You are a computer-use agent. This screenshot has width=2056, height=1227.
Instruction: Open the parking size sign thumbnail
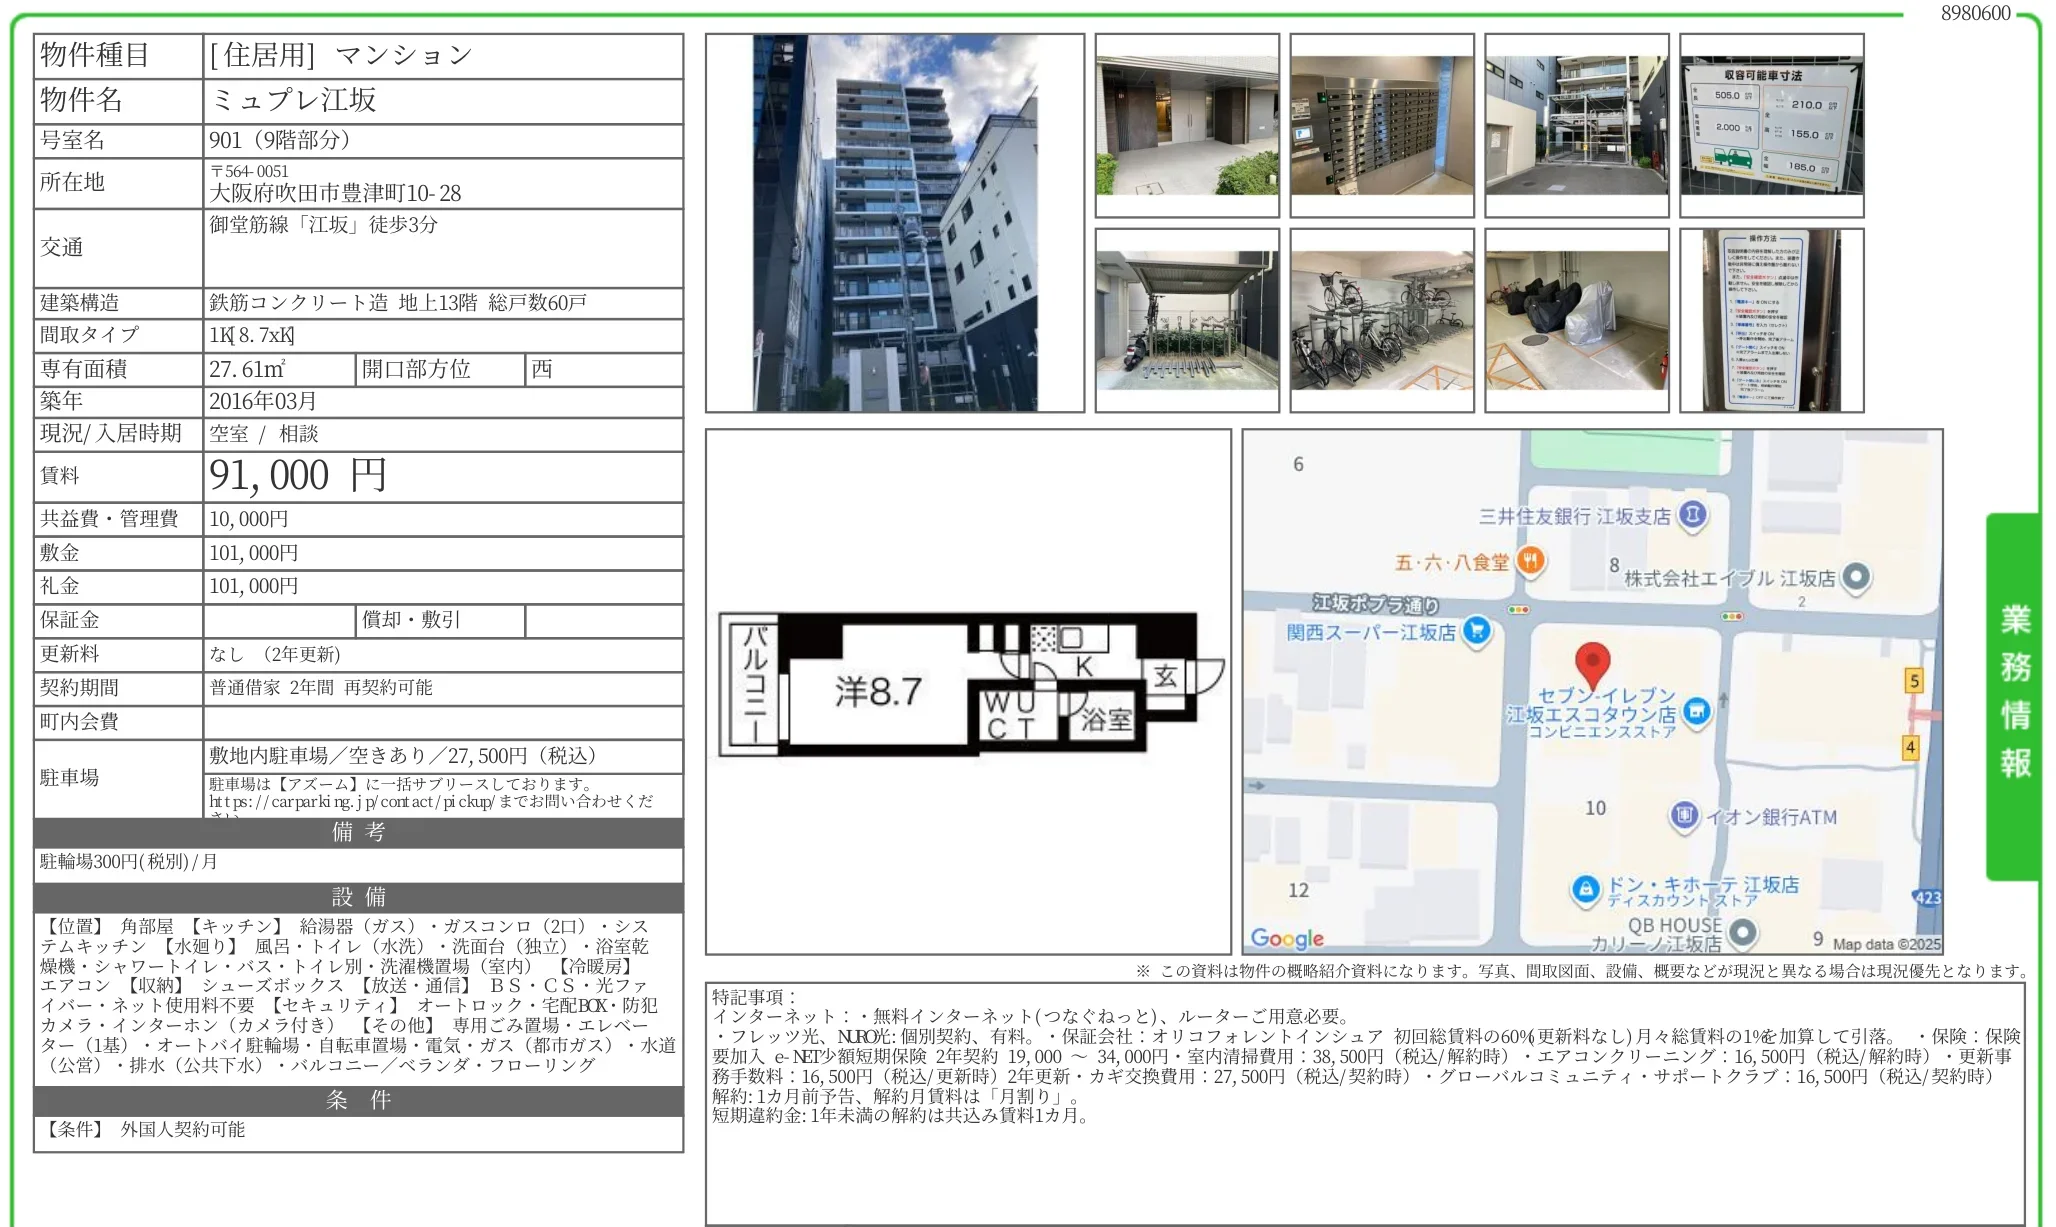pyautogui.click(x=1771, y=126)
